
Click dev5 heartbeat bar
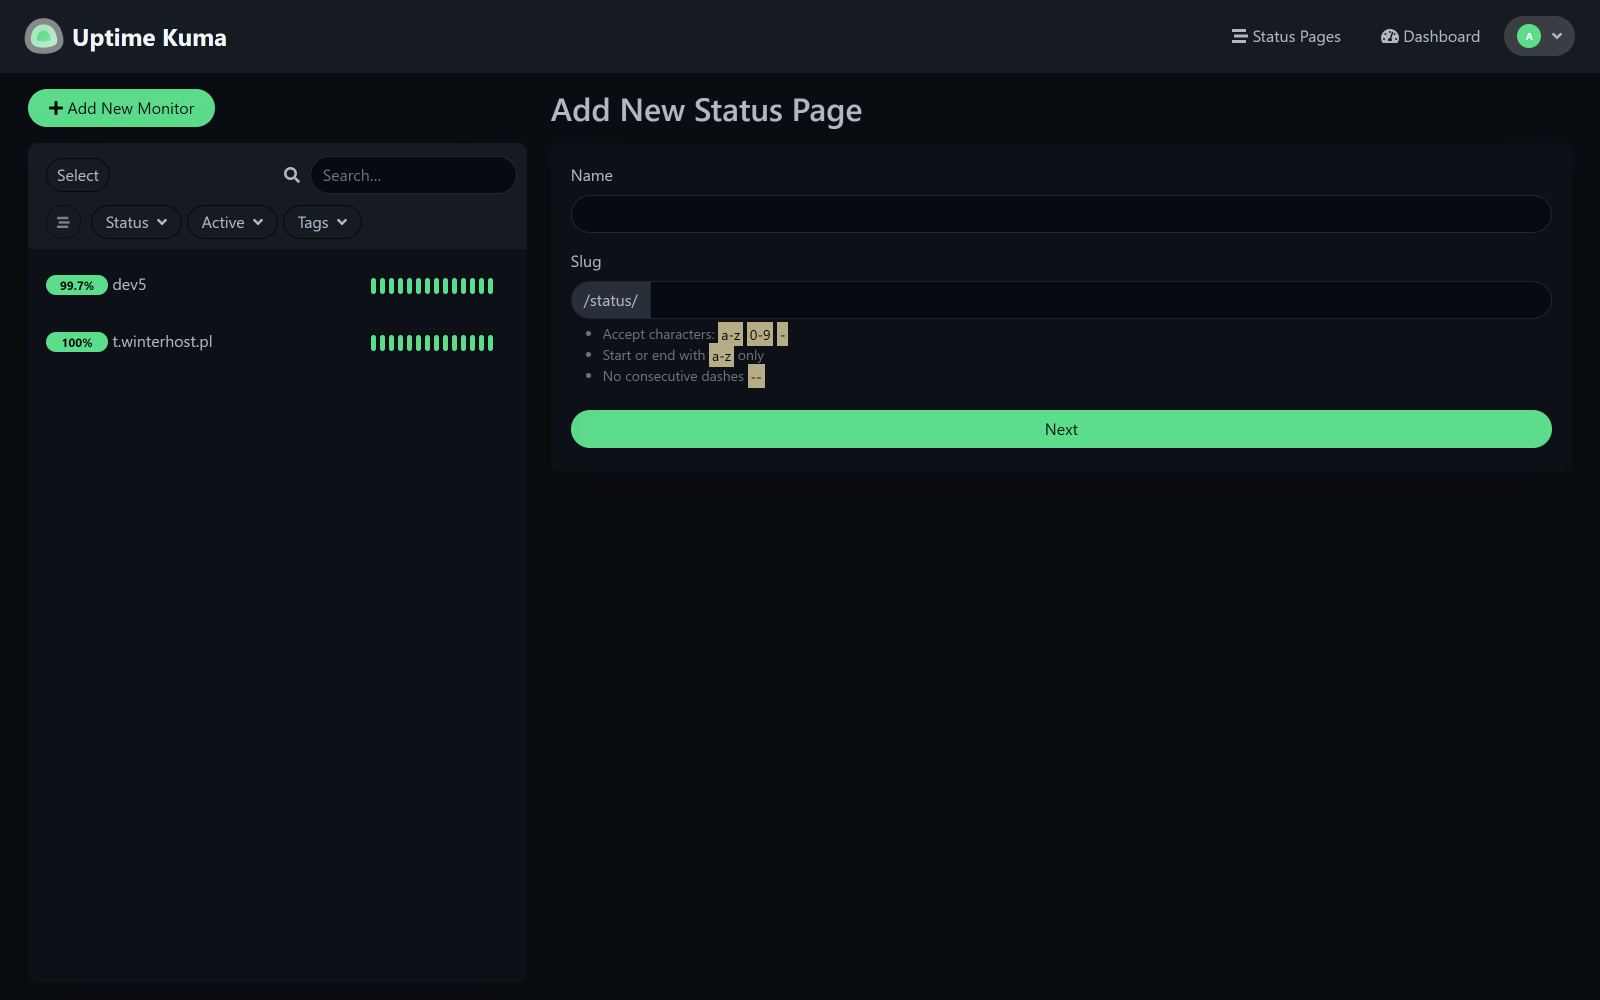click(x=432, y=286)
